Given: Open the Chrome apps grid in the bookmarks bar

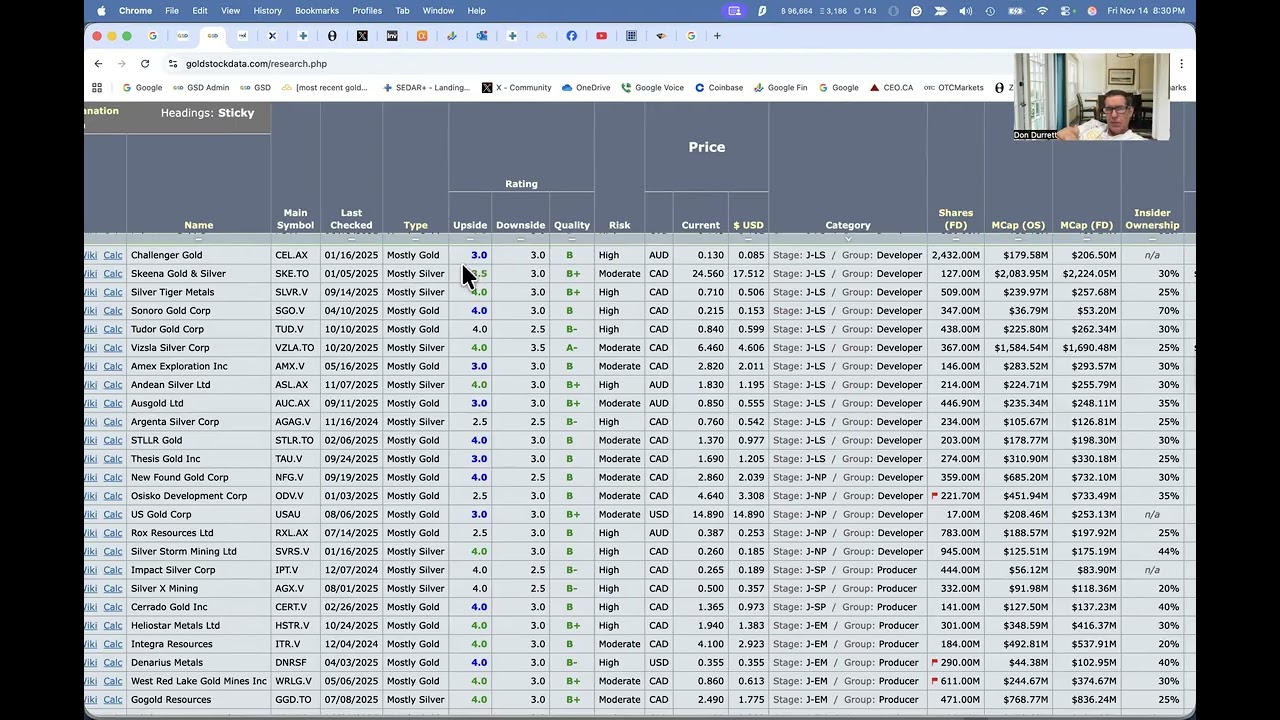Looking at the screenshot, I should coord(98,87).
